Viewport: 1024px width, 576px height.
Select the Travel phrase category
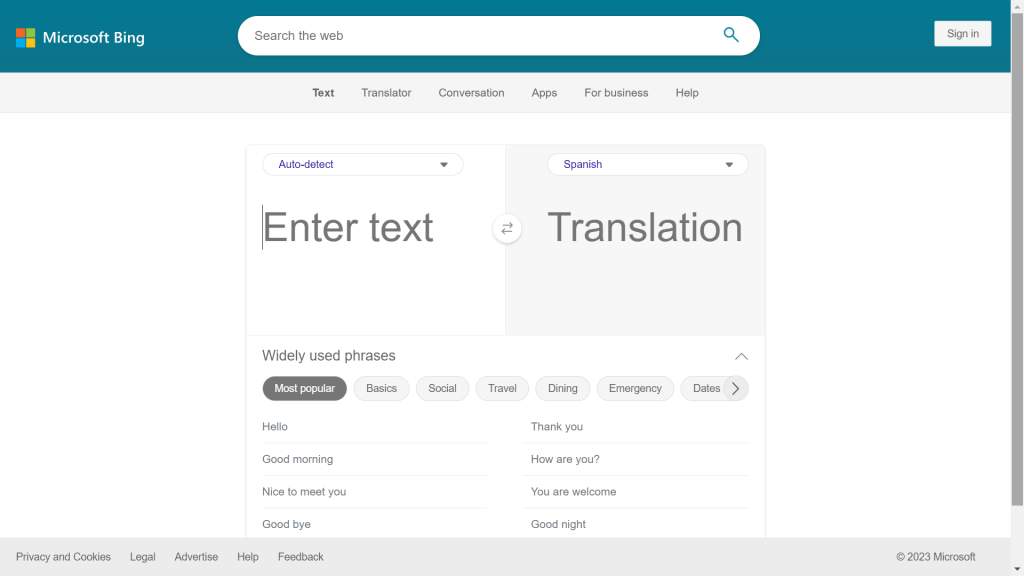502,389
